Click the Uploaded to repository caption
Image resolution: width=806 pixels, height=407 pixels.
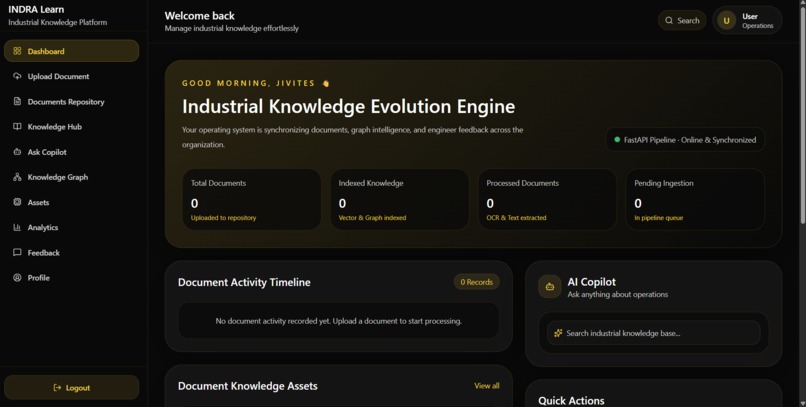tap(223, 218)
